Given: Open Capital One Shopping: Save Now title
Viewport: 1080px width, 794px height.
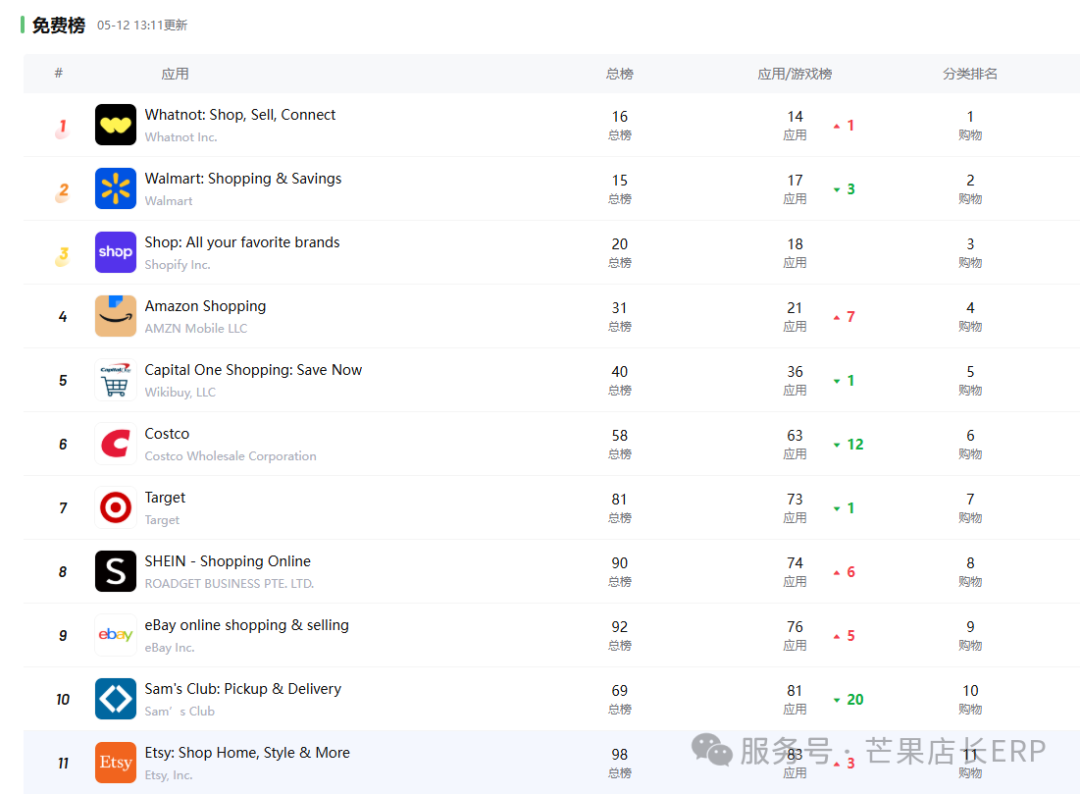Looking at the screenshot, I should tap(253, 370).
